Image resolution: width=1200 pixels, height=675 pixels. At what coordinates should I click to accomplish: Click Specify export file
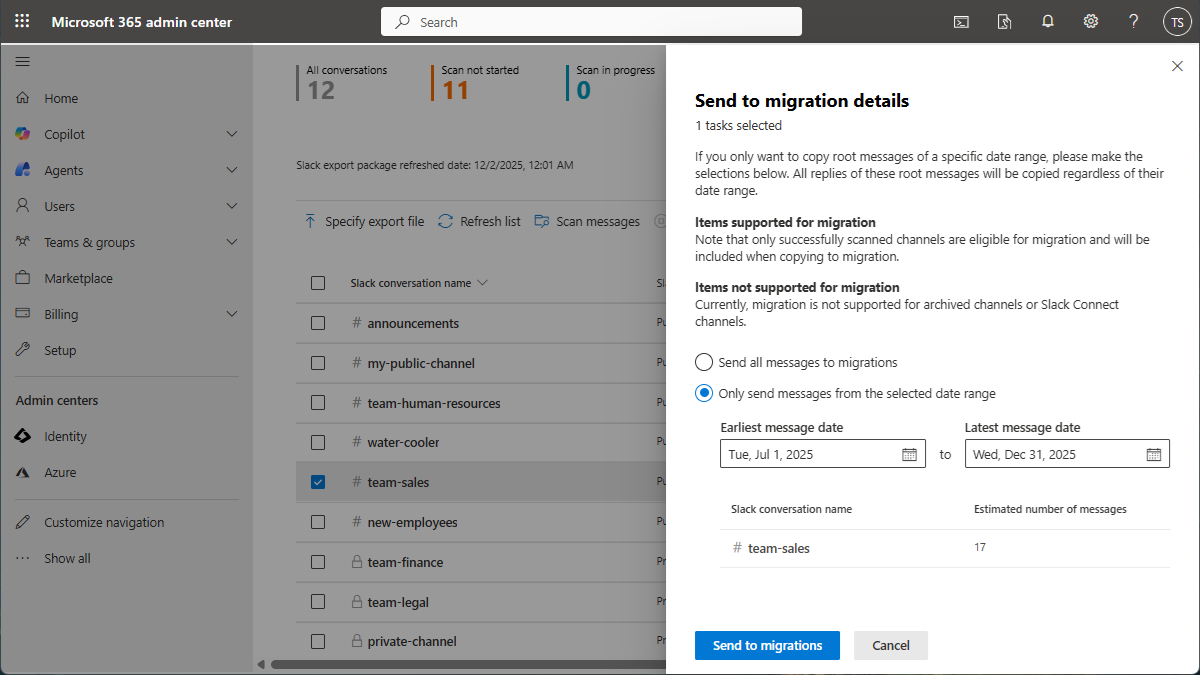[364, 221]
